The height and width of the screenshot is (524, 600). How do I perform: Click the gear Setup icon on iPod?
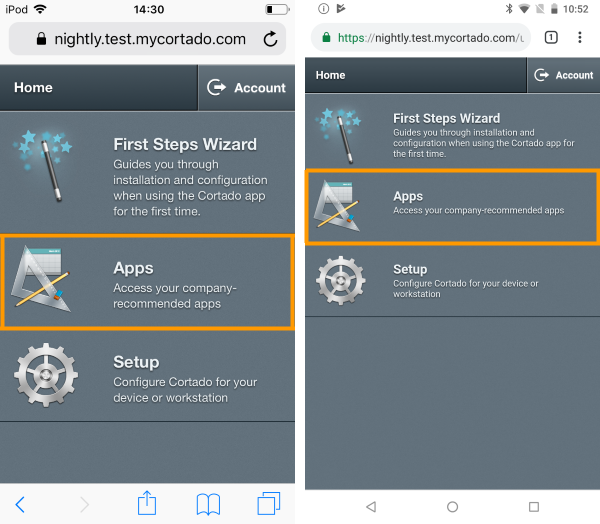(x=46, y=375)
